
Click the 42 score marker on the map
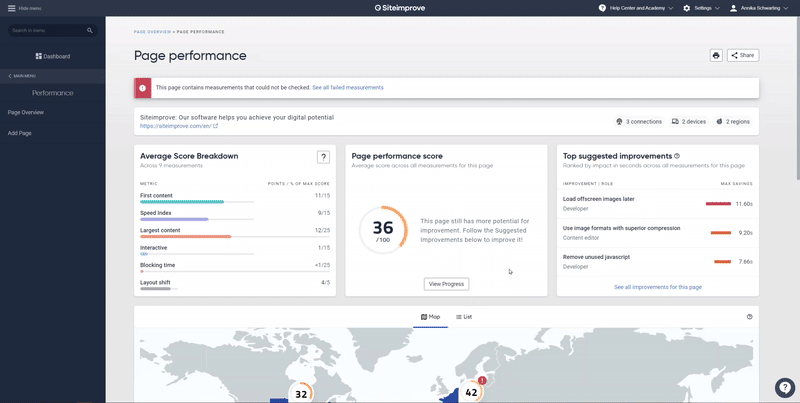[x=471, y=392]
